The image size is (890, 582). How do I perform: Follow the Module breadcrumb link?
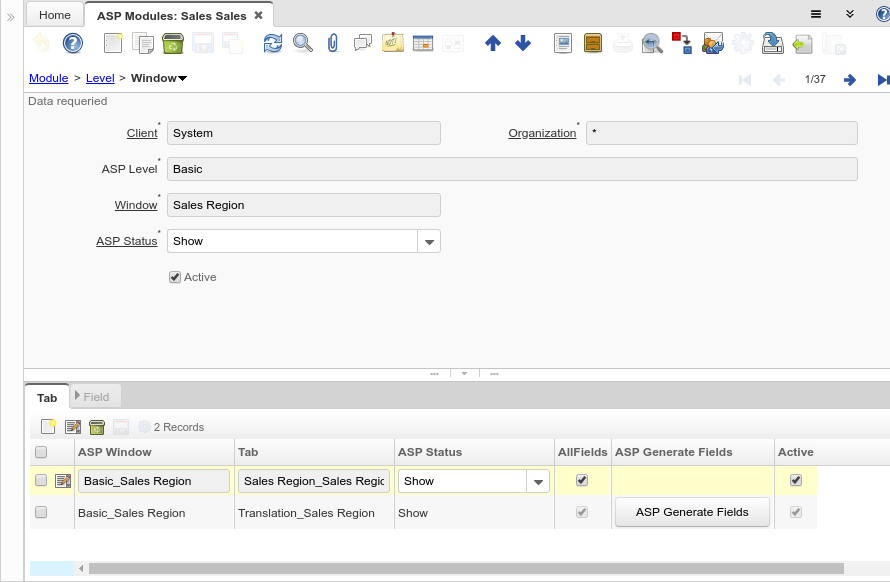click(48, 78)
